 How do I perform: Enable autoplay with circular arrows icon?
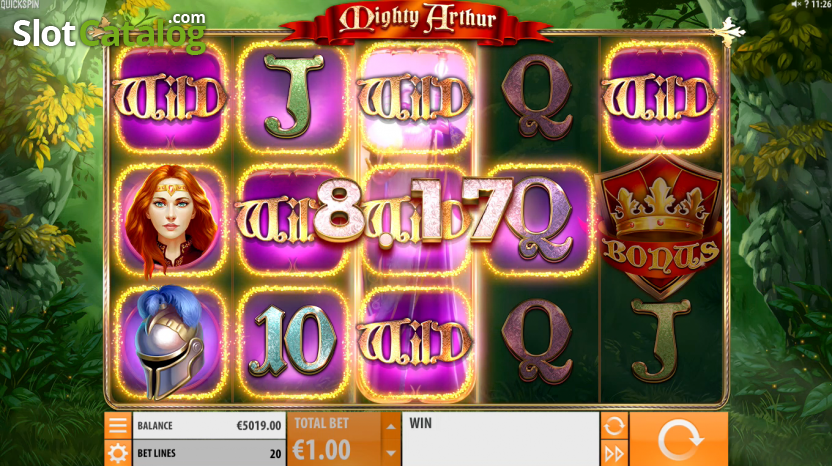pos(614,426)
